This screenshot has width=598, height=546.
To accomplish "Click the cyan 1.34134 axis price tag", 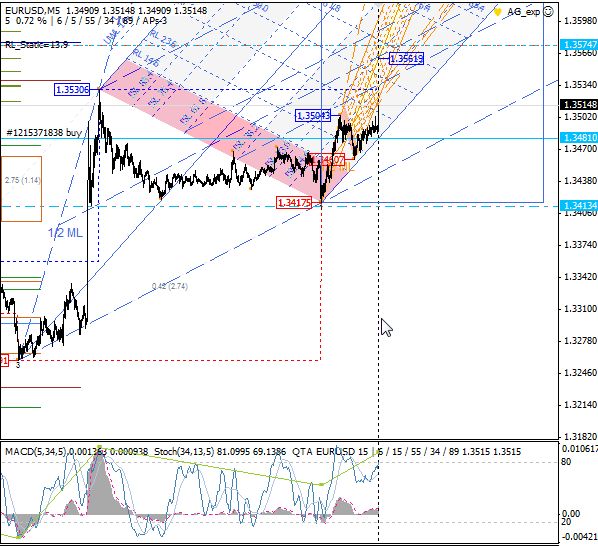I will 579,206.
